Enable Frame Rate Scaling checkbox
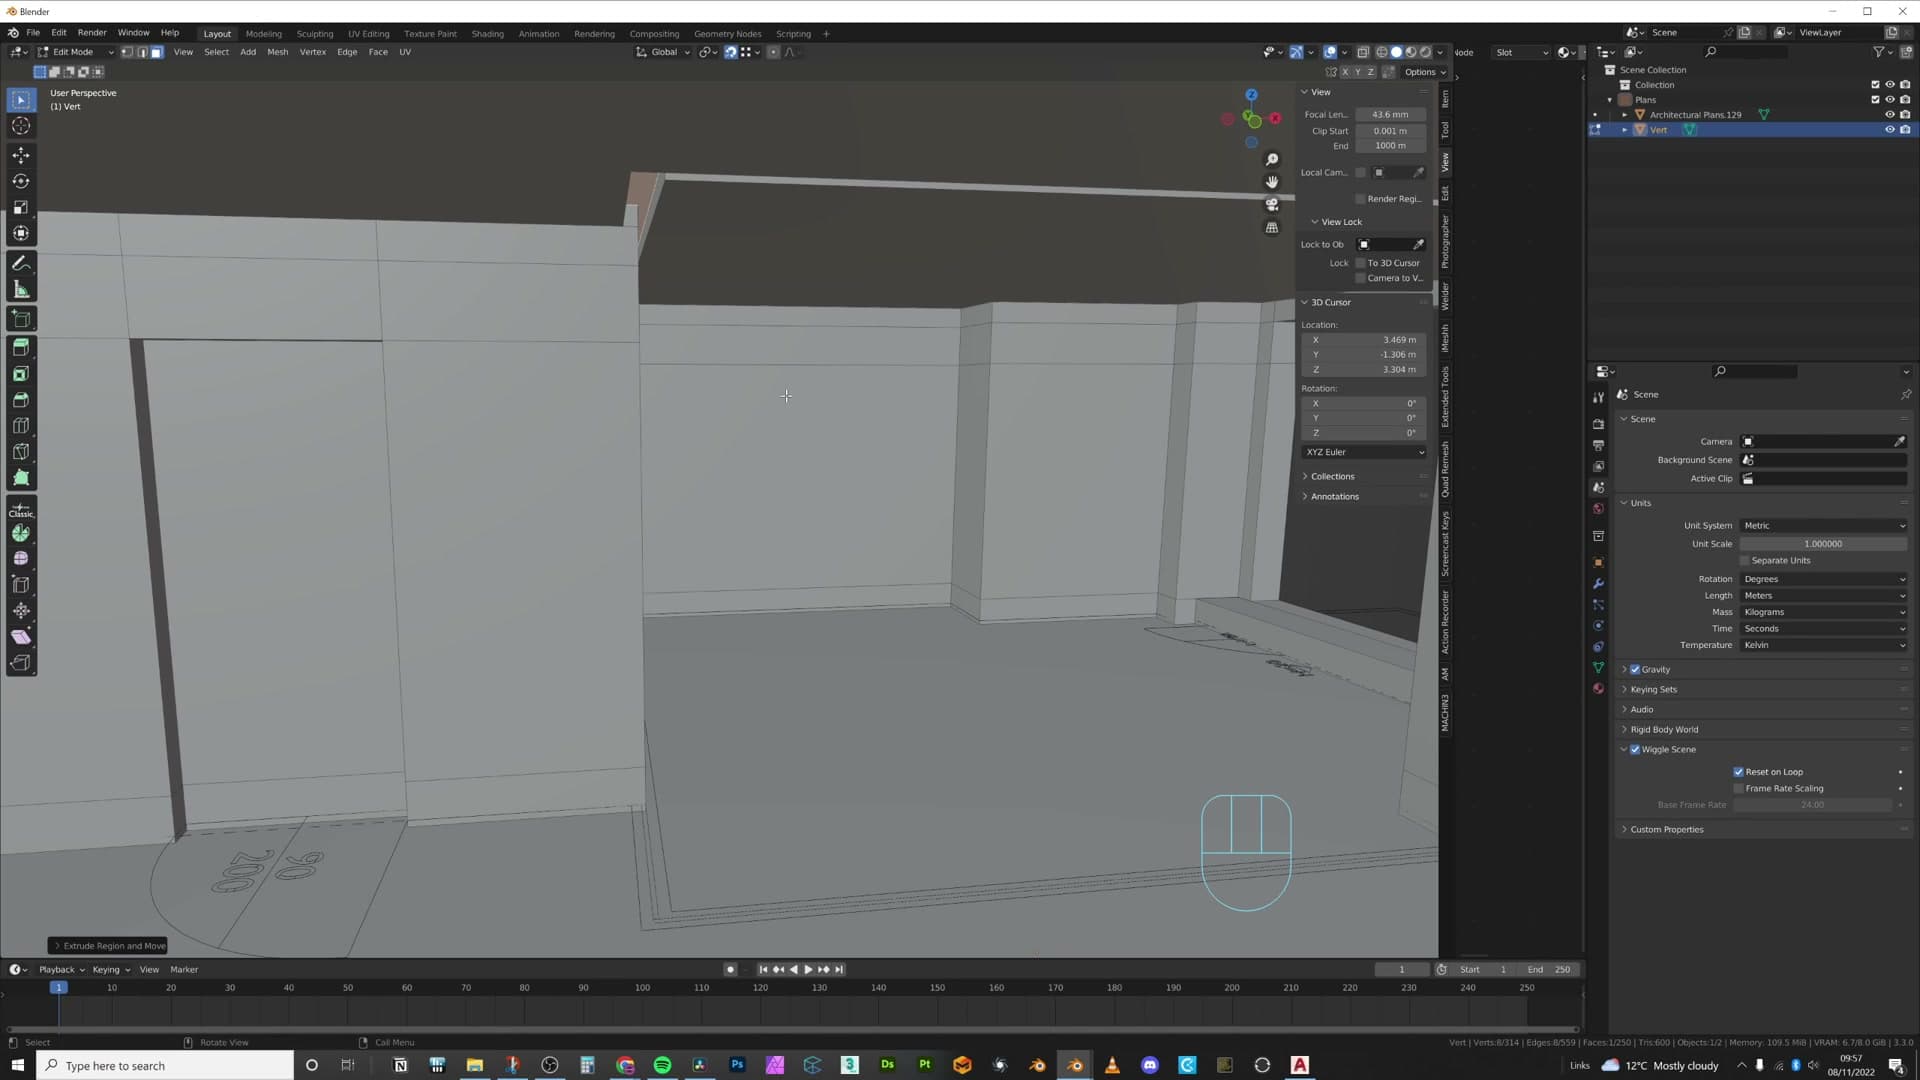 (1739, 789)
